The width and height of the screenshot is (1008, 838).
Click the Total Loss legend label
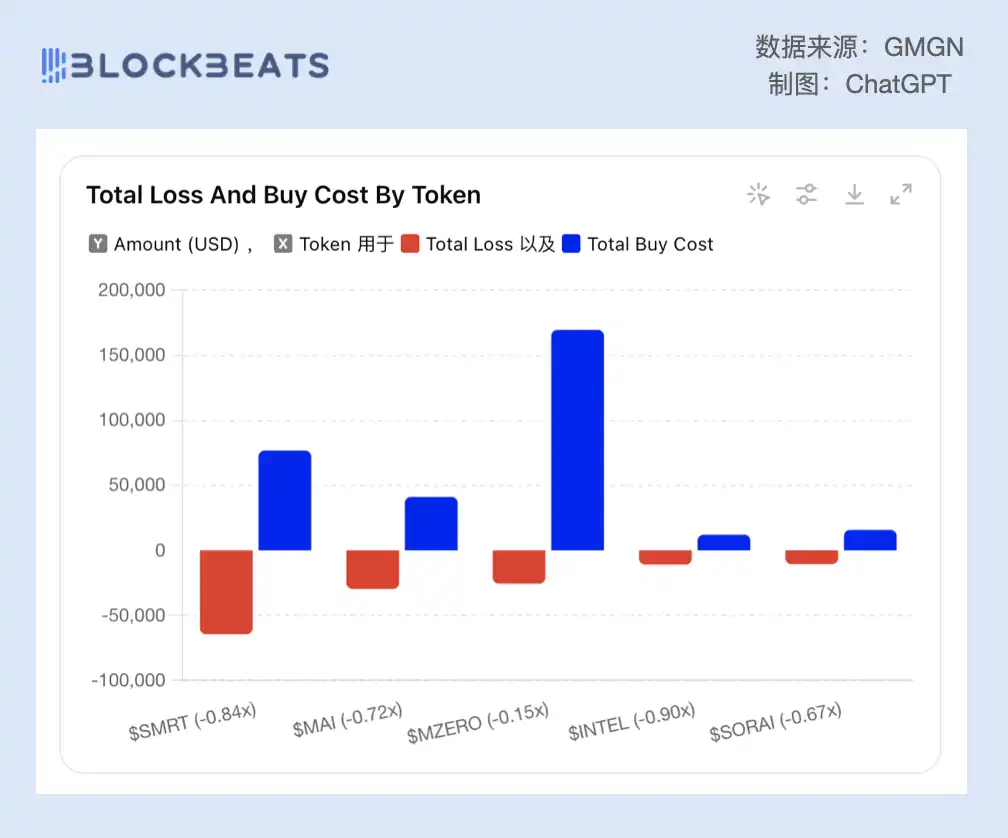pos(469,244)
